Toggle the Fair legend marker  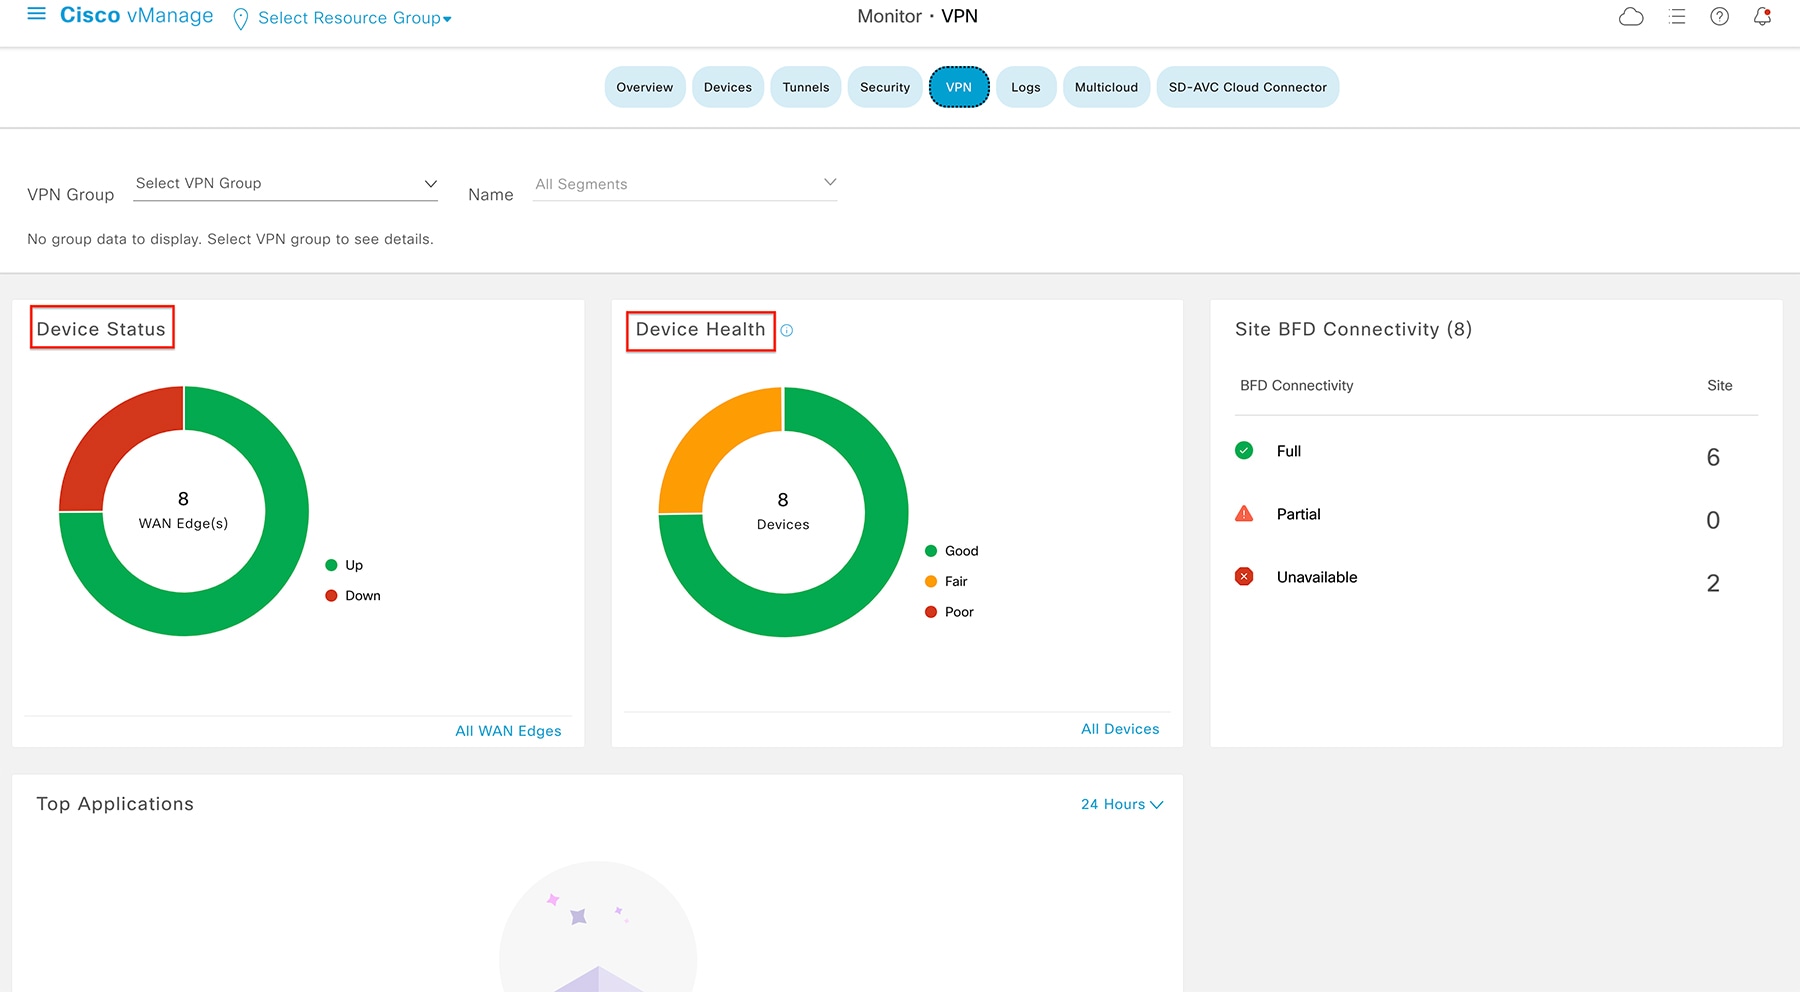931,582
